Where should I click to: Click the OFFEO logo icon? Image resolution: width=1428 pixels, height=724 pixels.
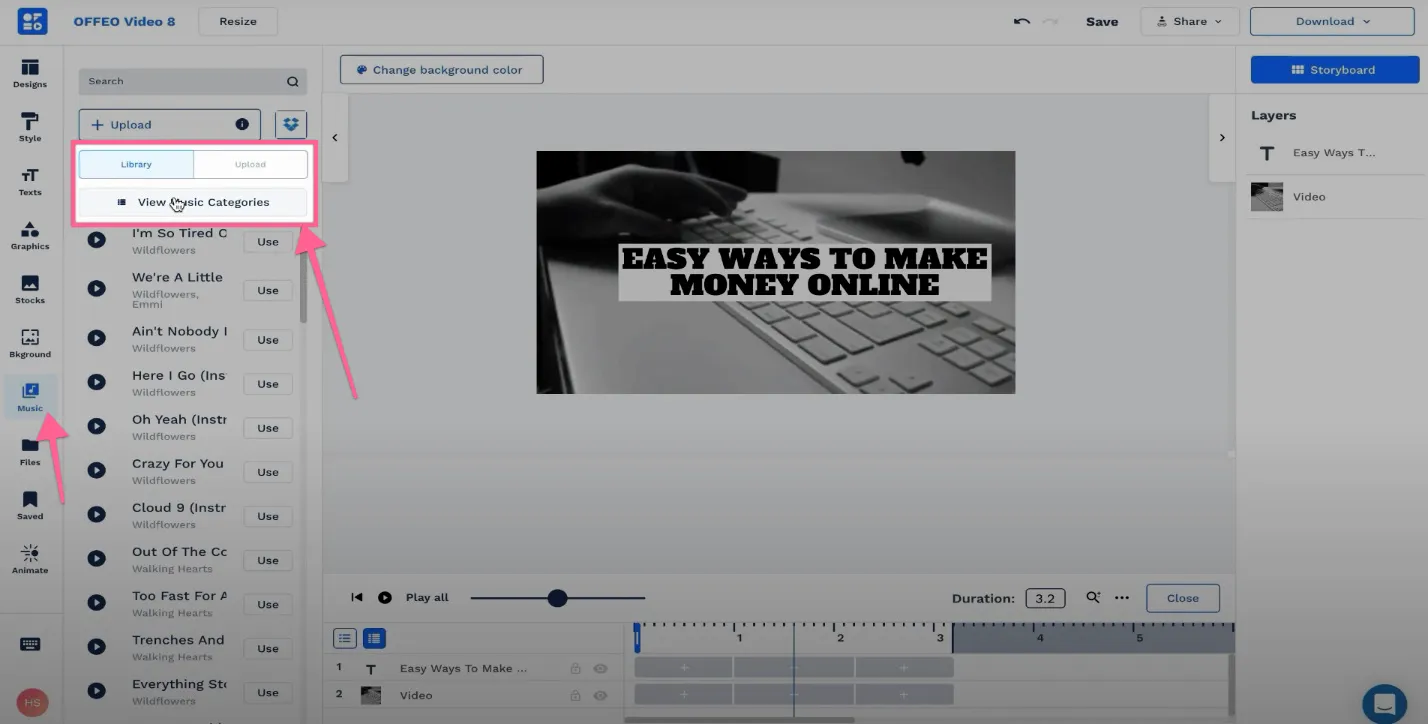(33, 21)
